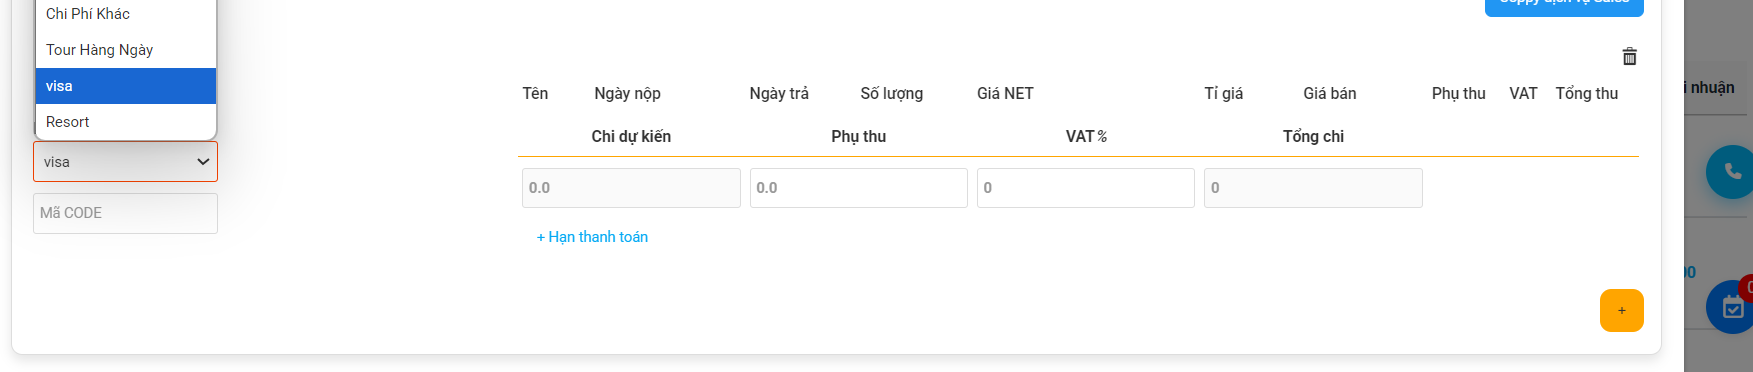Click the 'Ngày nộp' column header

[x=627, y=93]
